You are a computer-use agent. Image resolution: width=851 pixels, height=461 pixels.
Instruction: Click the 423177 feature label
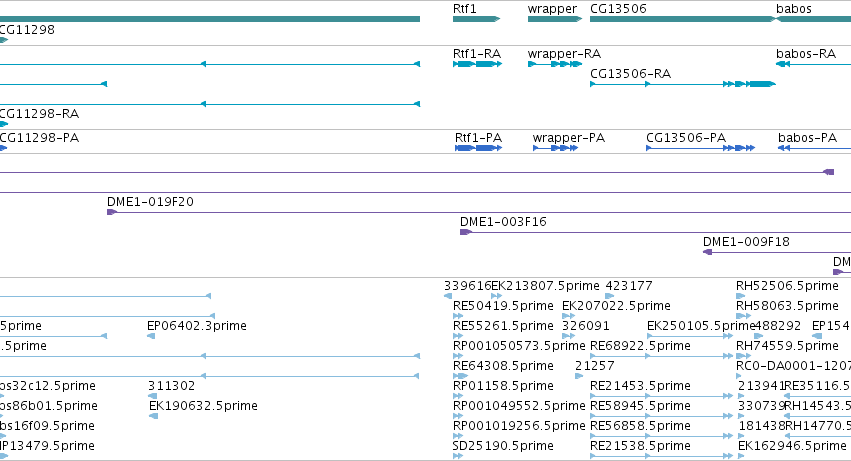pyautogui.click(x=629, y=286)
